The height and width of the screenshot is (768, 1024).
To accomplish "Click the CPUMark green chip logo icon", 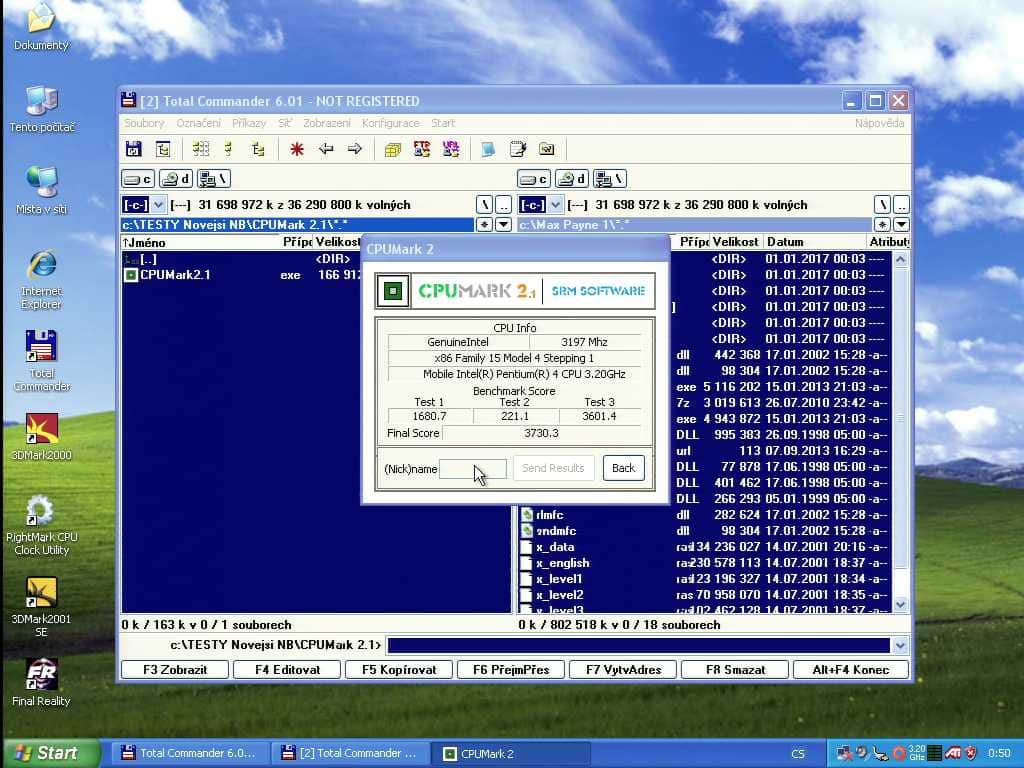I will point(392,291).
